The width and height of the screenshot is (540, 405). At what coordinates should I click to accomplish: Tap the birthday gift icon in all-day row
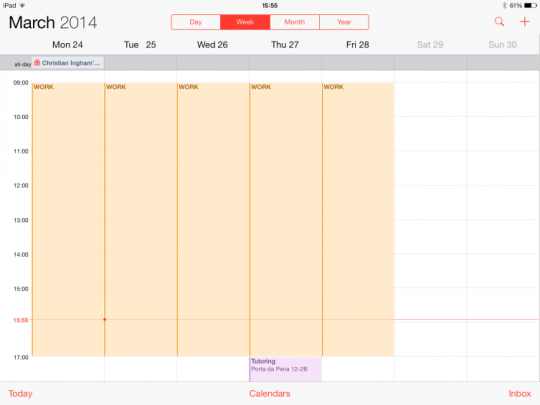[37, 63]
